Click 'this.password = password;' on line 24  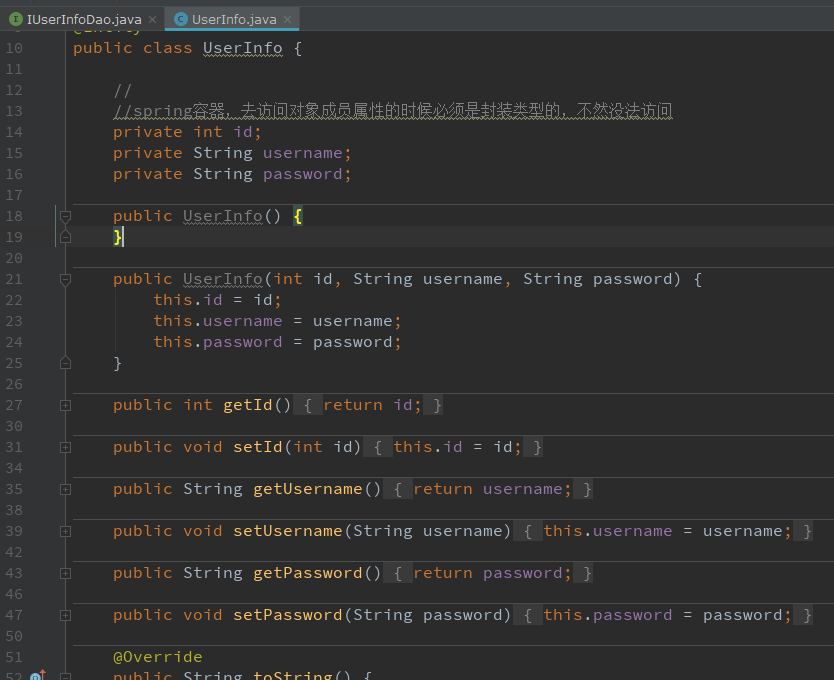click(x=277, y=342)
